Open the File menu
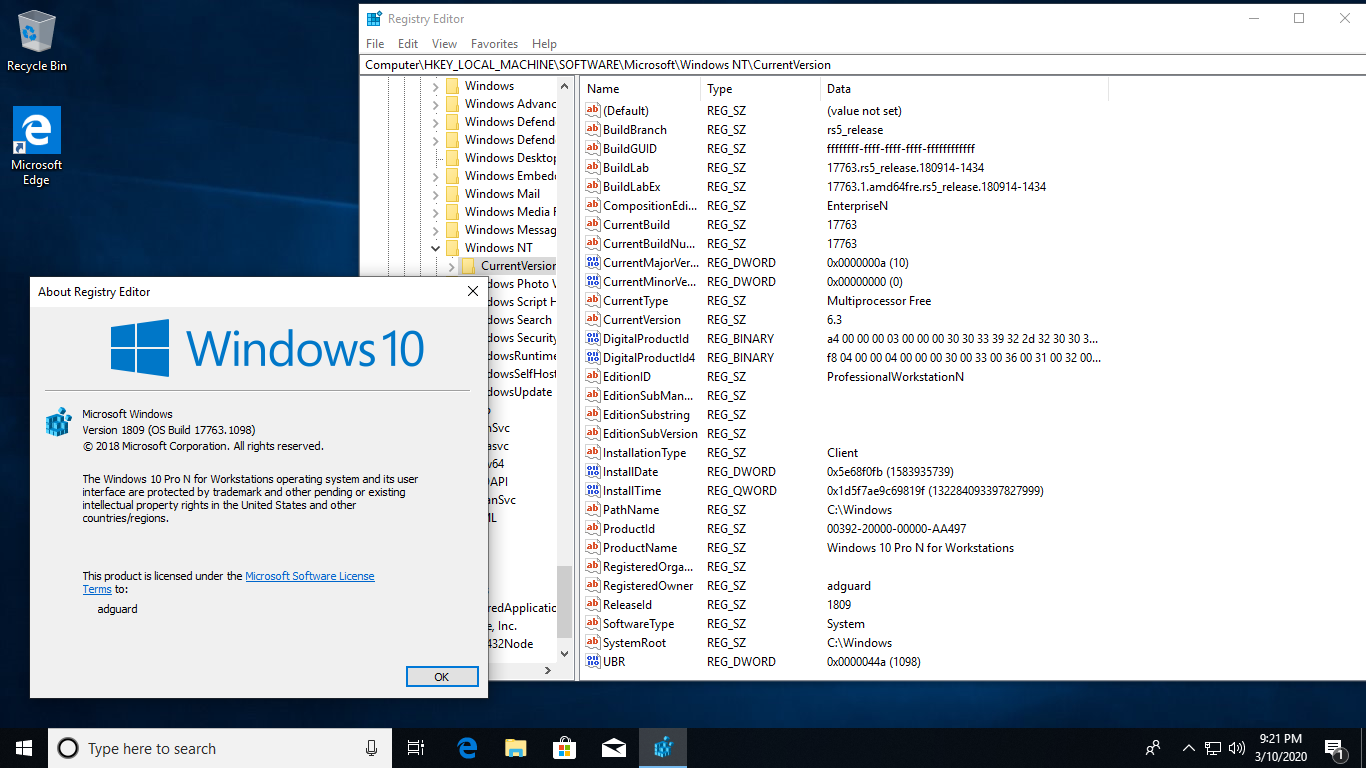Viewport: 1366px width, 768px height. (x=375, y=44)
